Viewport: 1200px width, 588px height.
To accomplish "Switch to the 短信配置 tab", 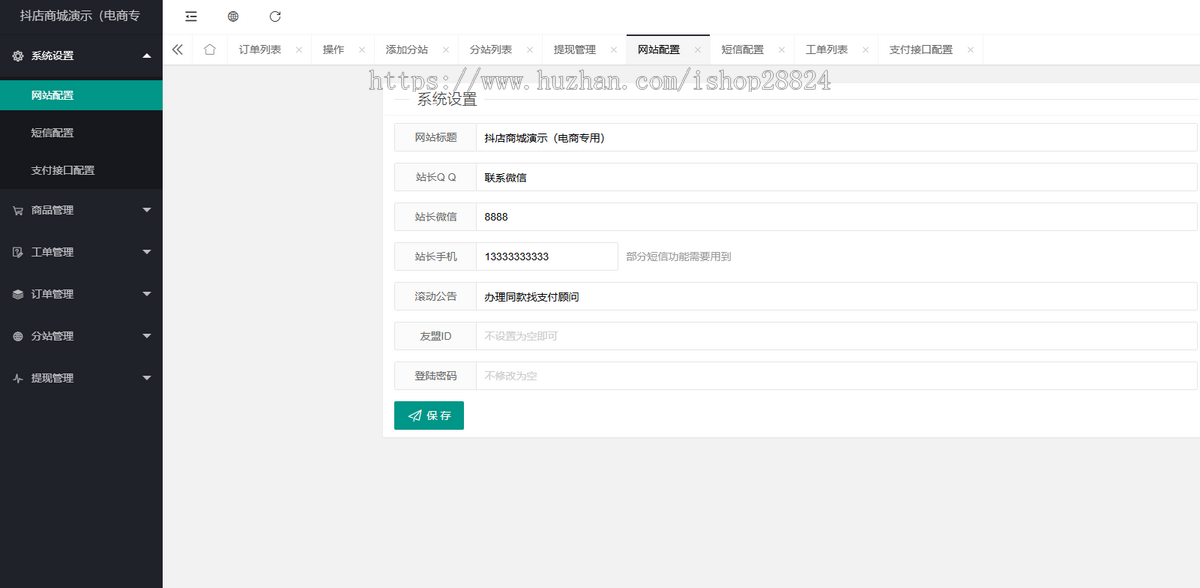I will pyautogui.click(x=742, y=50).
